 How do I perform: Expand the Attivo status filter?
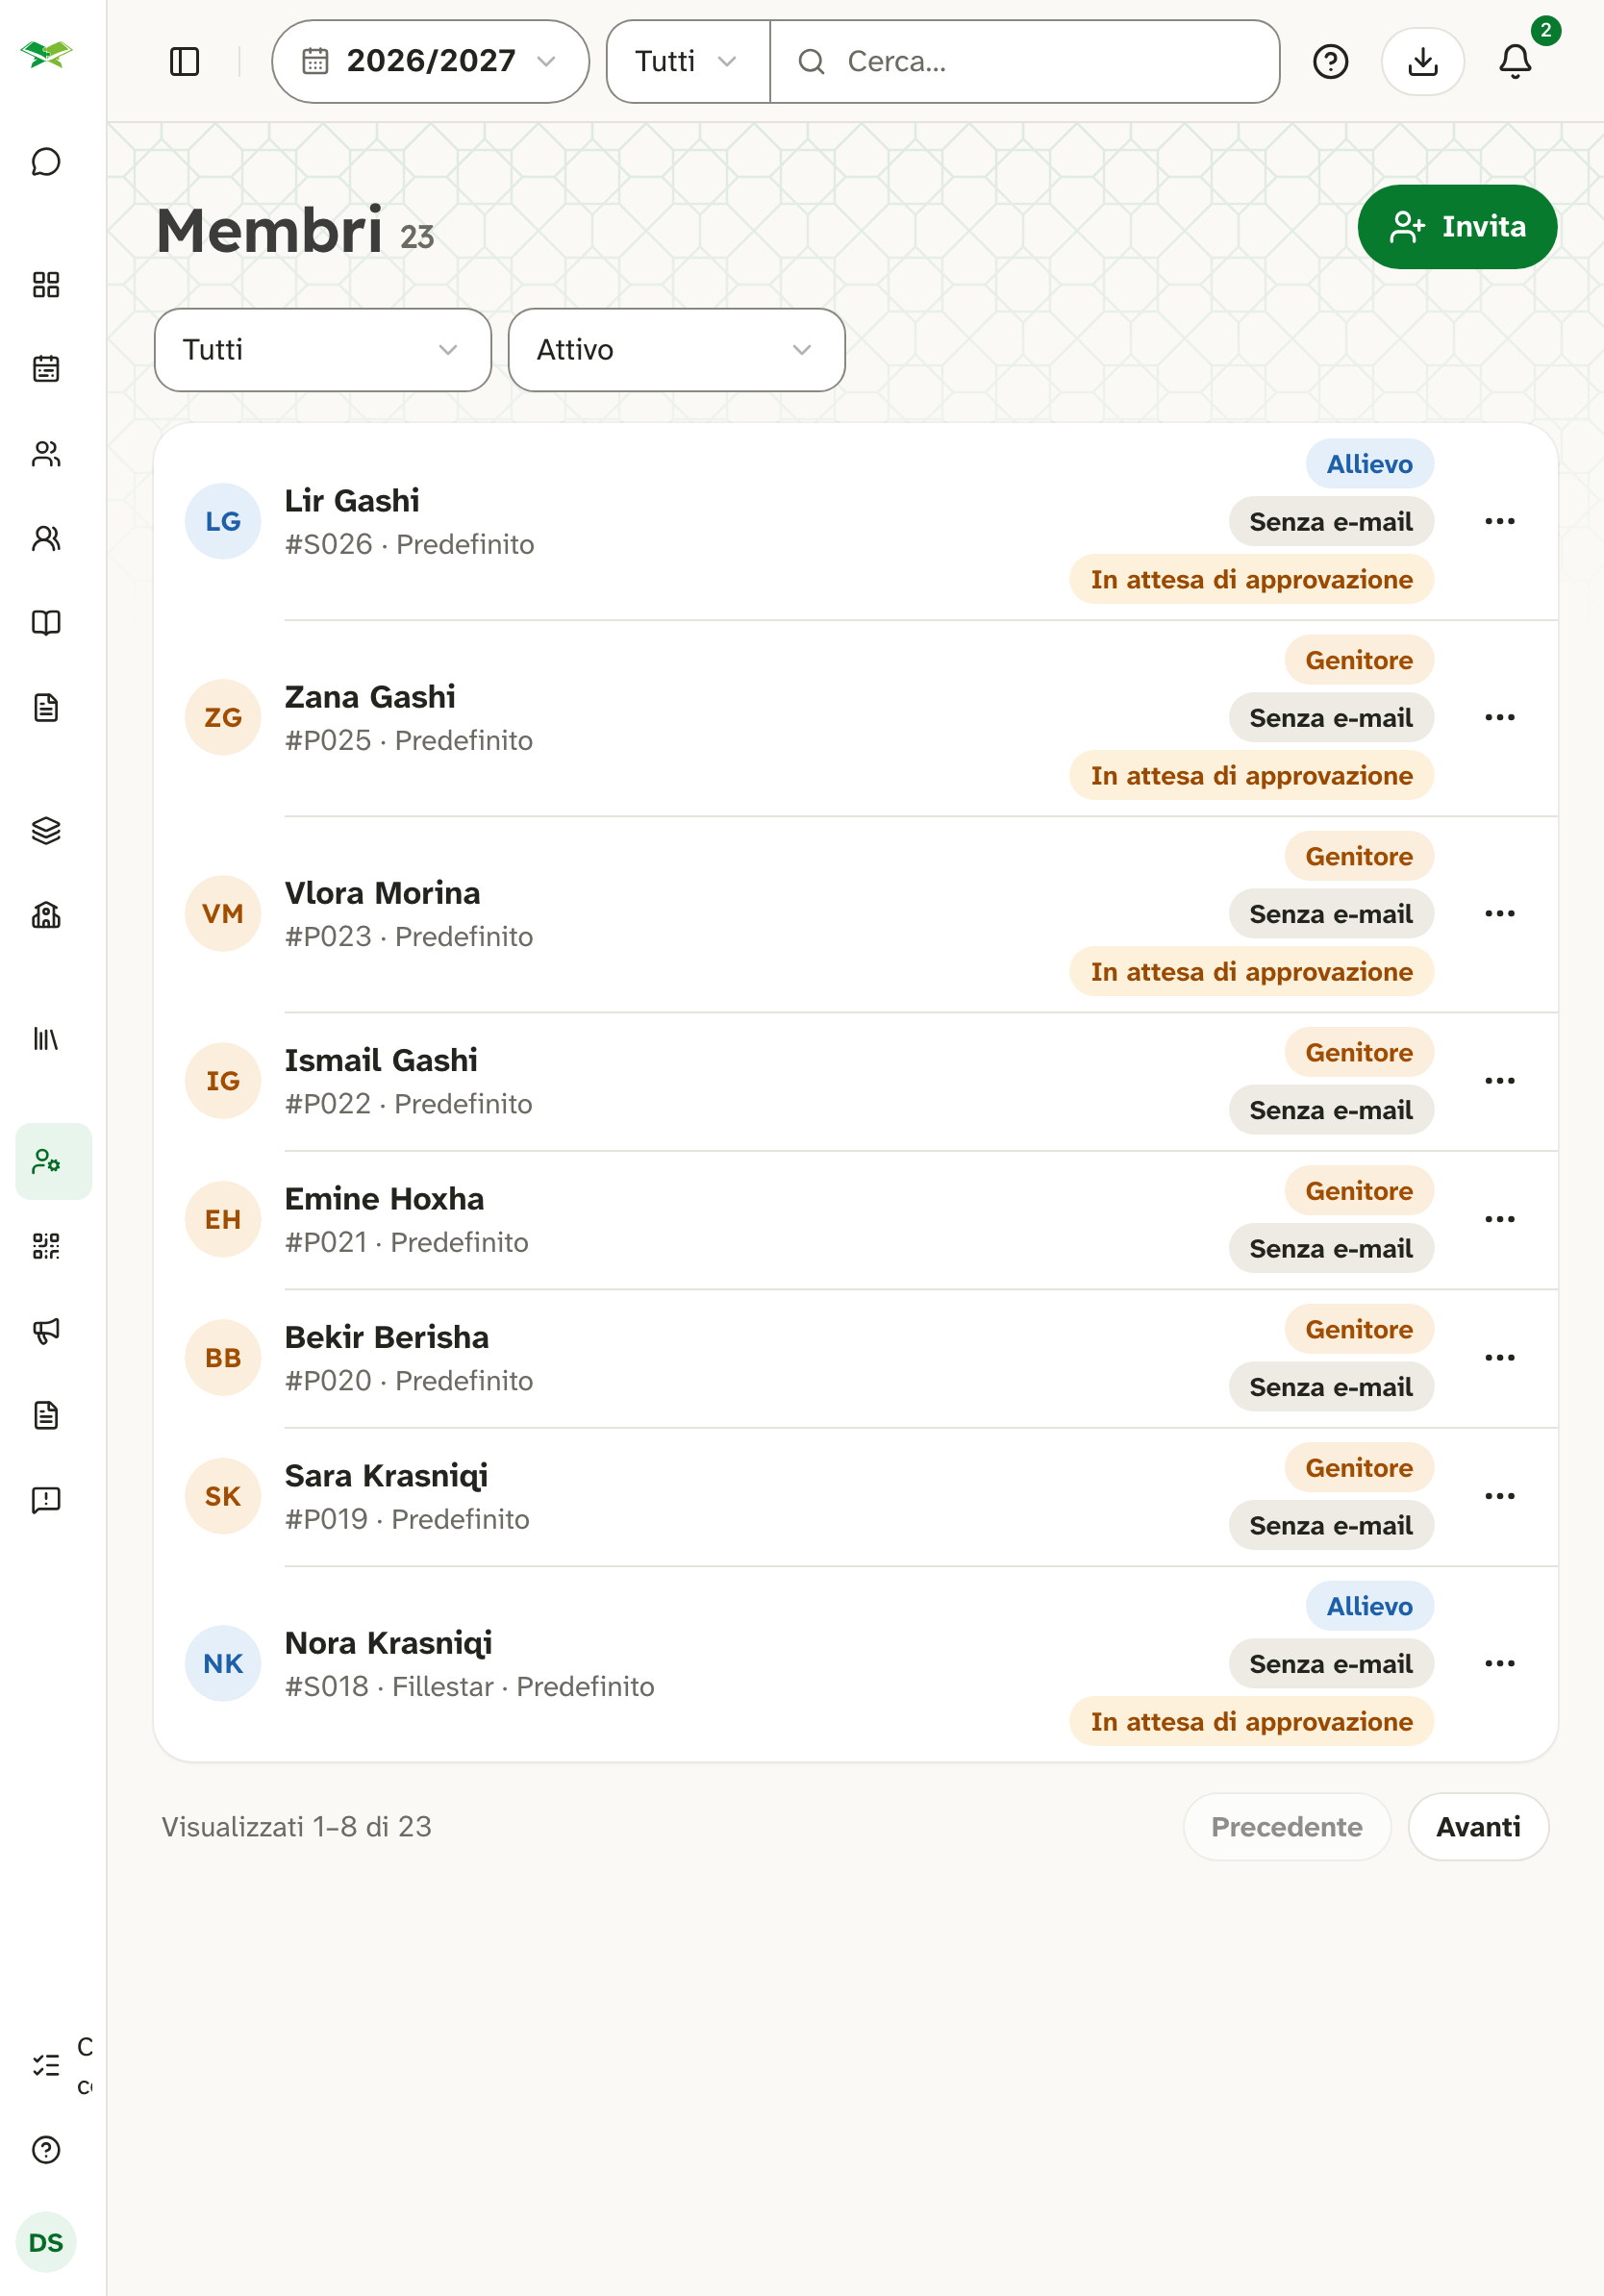[676, 350]
